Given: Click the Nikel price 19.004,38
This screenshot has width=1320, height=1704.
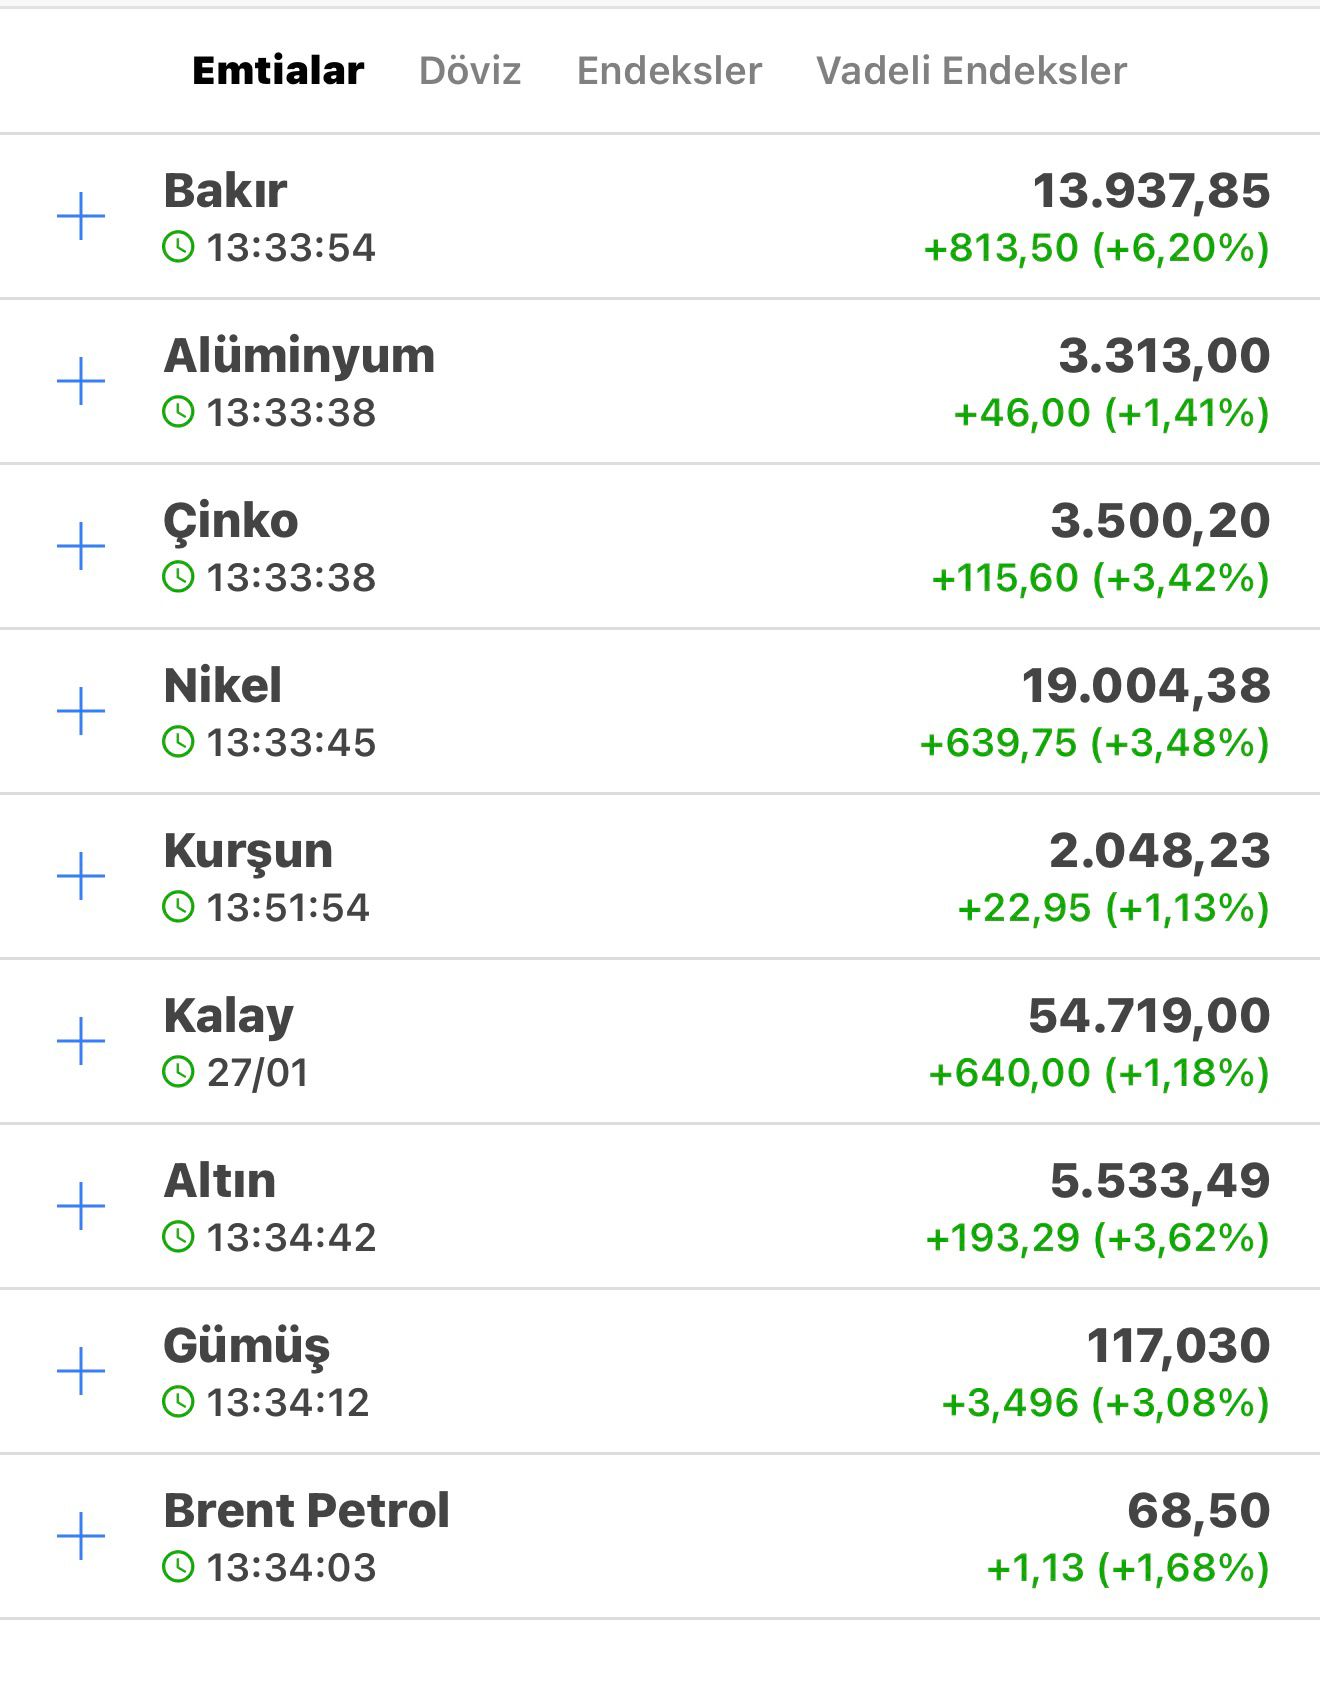Looking at the screenshot, I should click(1145, 686).
